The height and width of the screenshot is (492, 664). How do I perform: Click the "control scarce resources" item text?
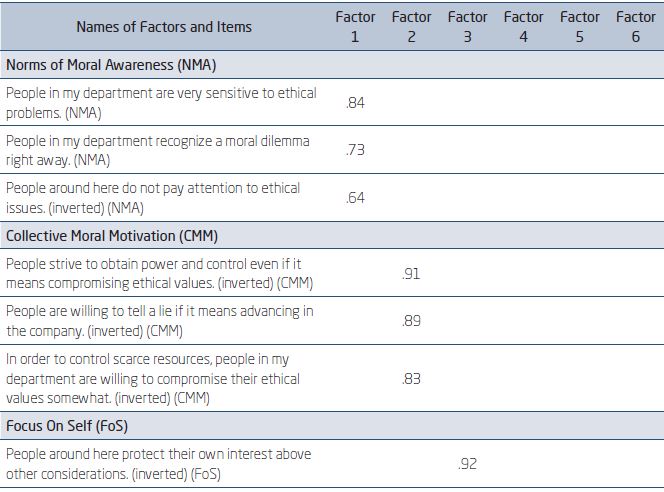(152, 378)
